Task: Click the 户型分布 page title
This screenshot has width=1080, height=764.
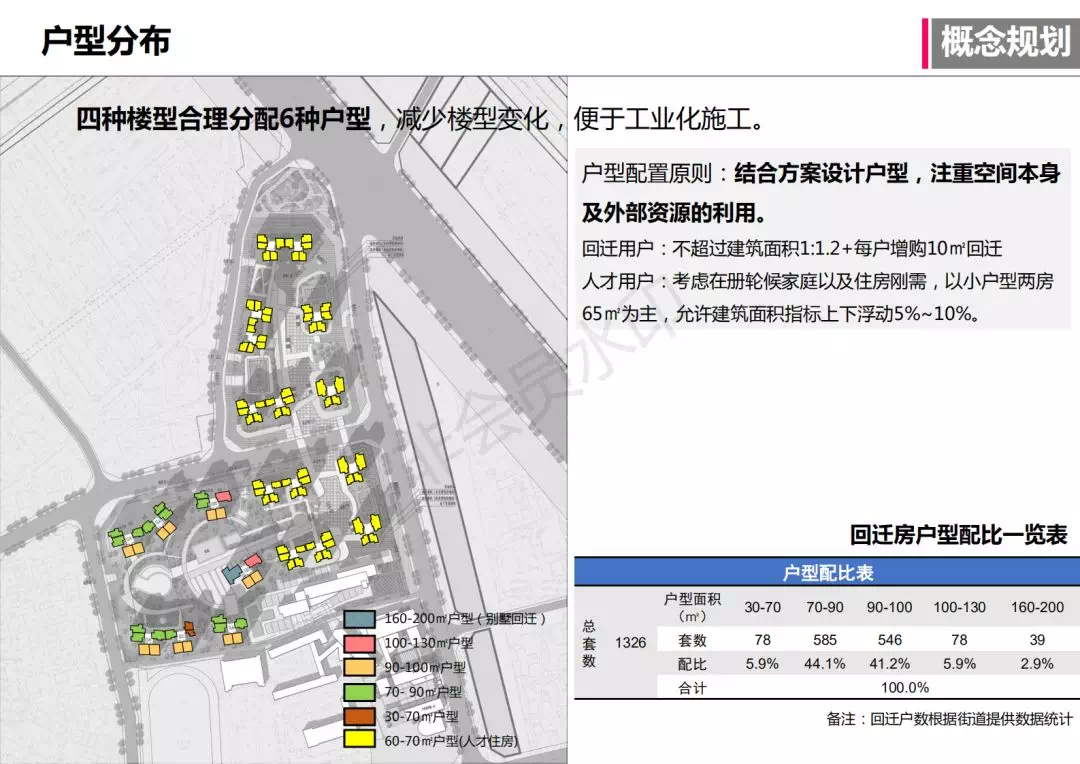Action: [x=106, y=41]
